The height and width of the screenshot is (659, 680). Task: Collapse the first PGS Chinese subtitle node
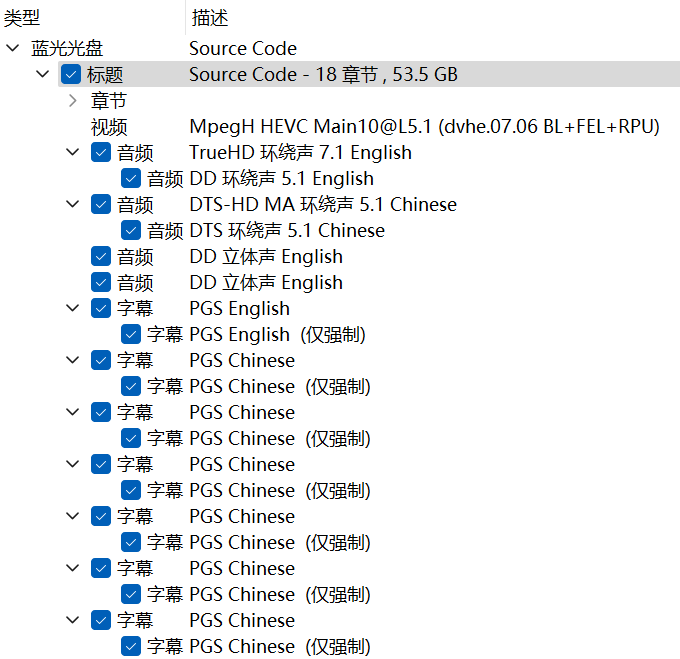[x=72, y=360]
